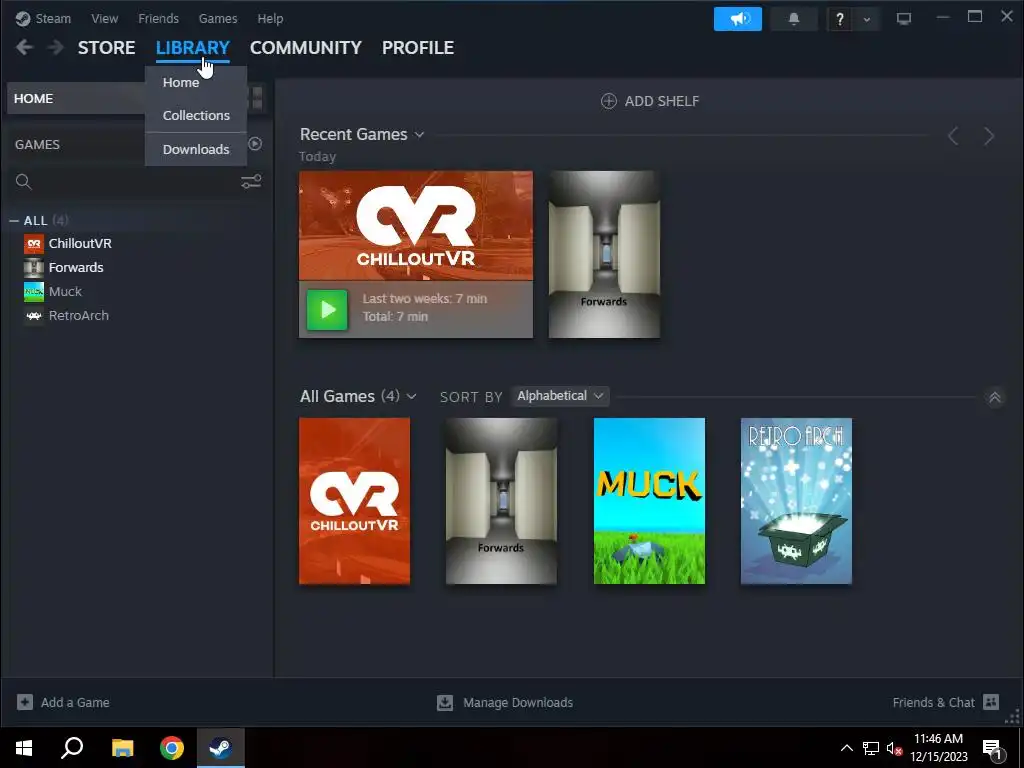Open the Friends menu

coord(158,18)
